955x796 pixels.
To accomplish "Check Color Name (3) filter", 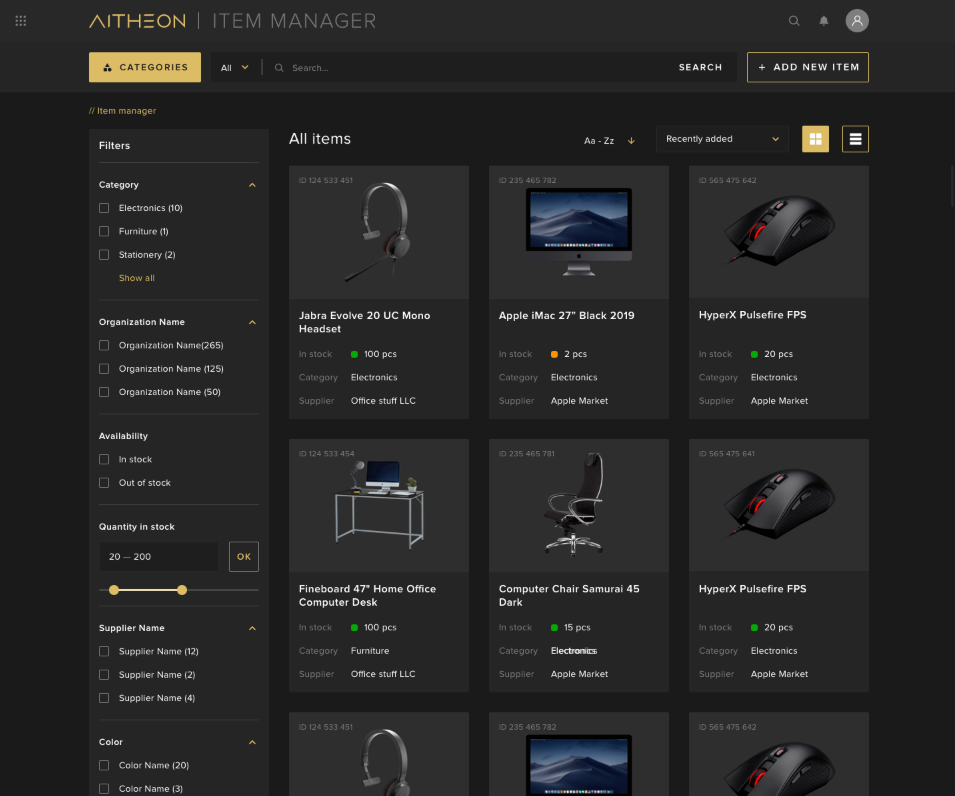I will click(104, 789).
